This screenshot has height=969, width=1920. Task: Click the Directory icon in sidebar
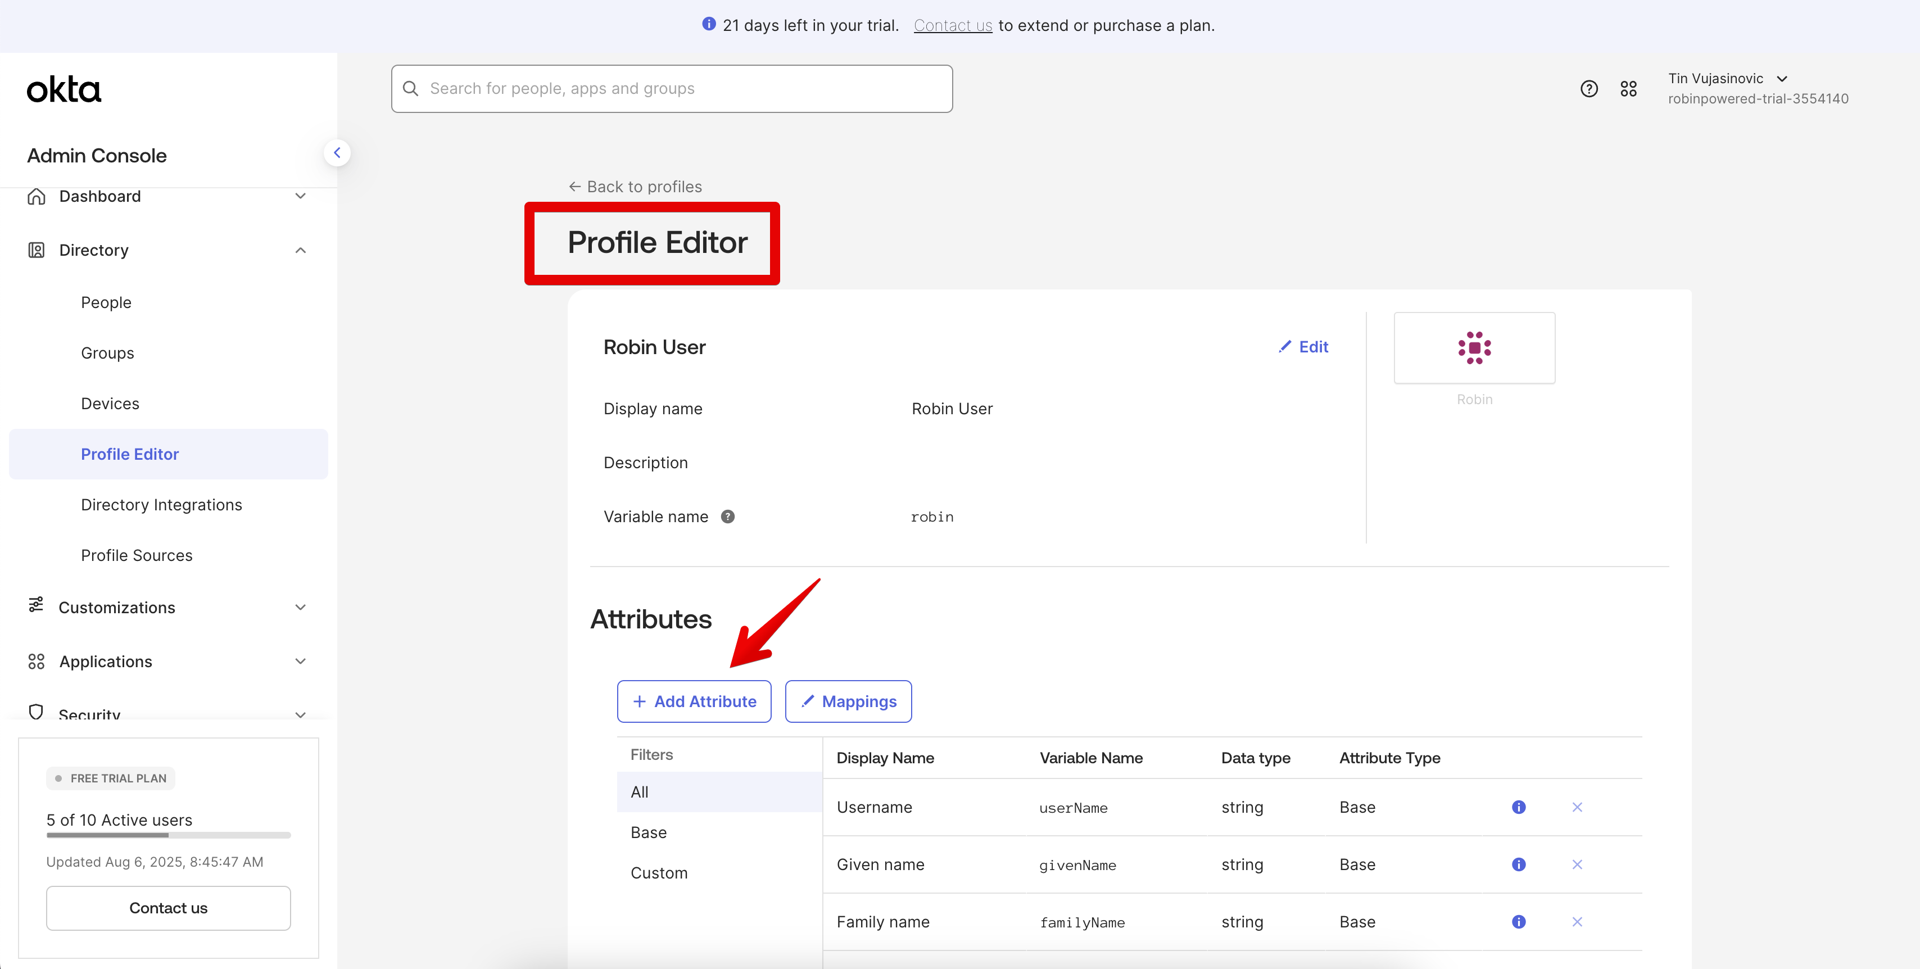(x=37, y=250)
